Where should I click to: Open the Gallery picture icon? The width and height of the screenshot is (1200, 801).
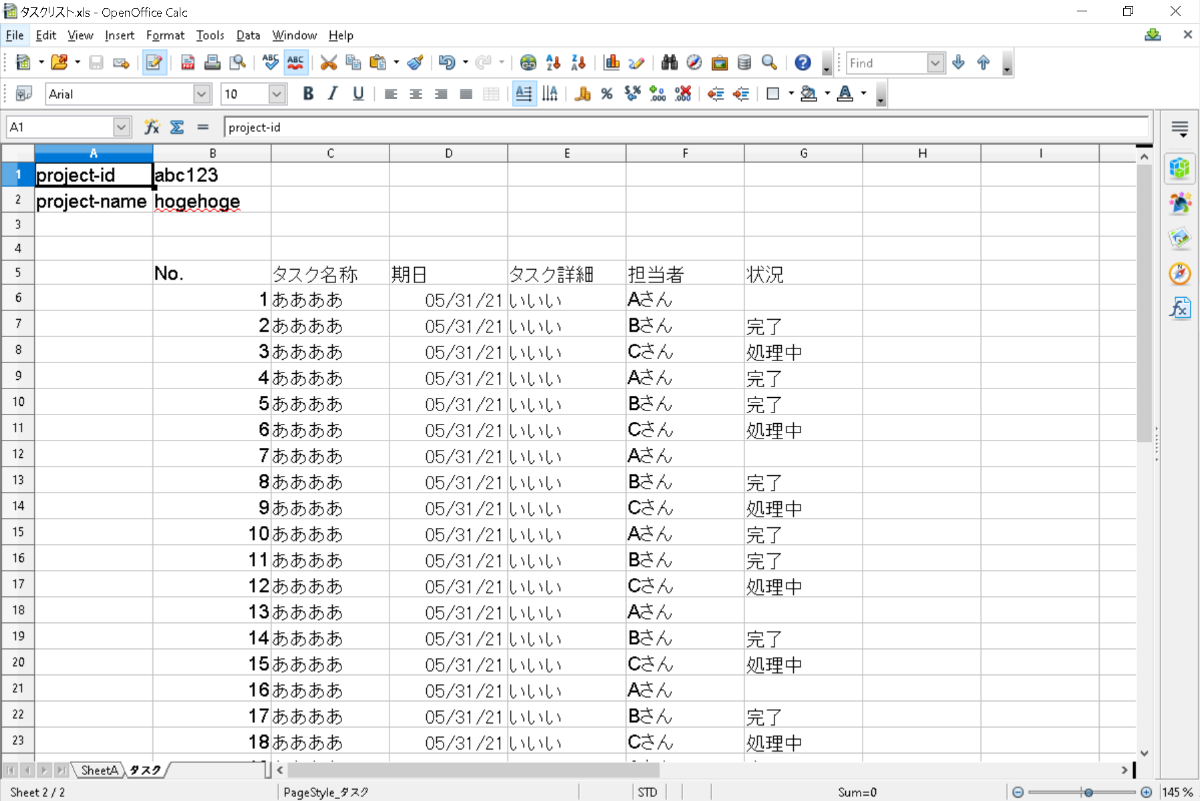pyautogui.click(x=719, y=62)
